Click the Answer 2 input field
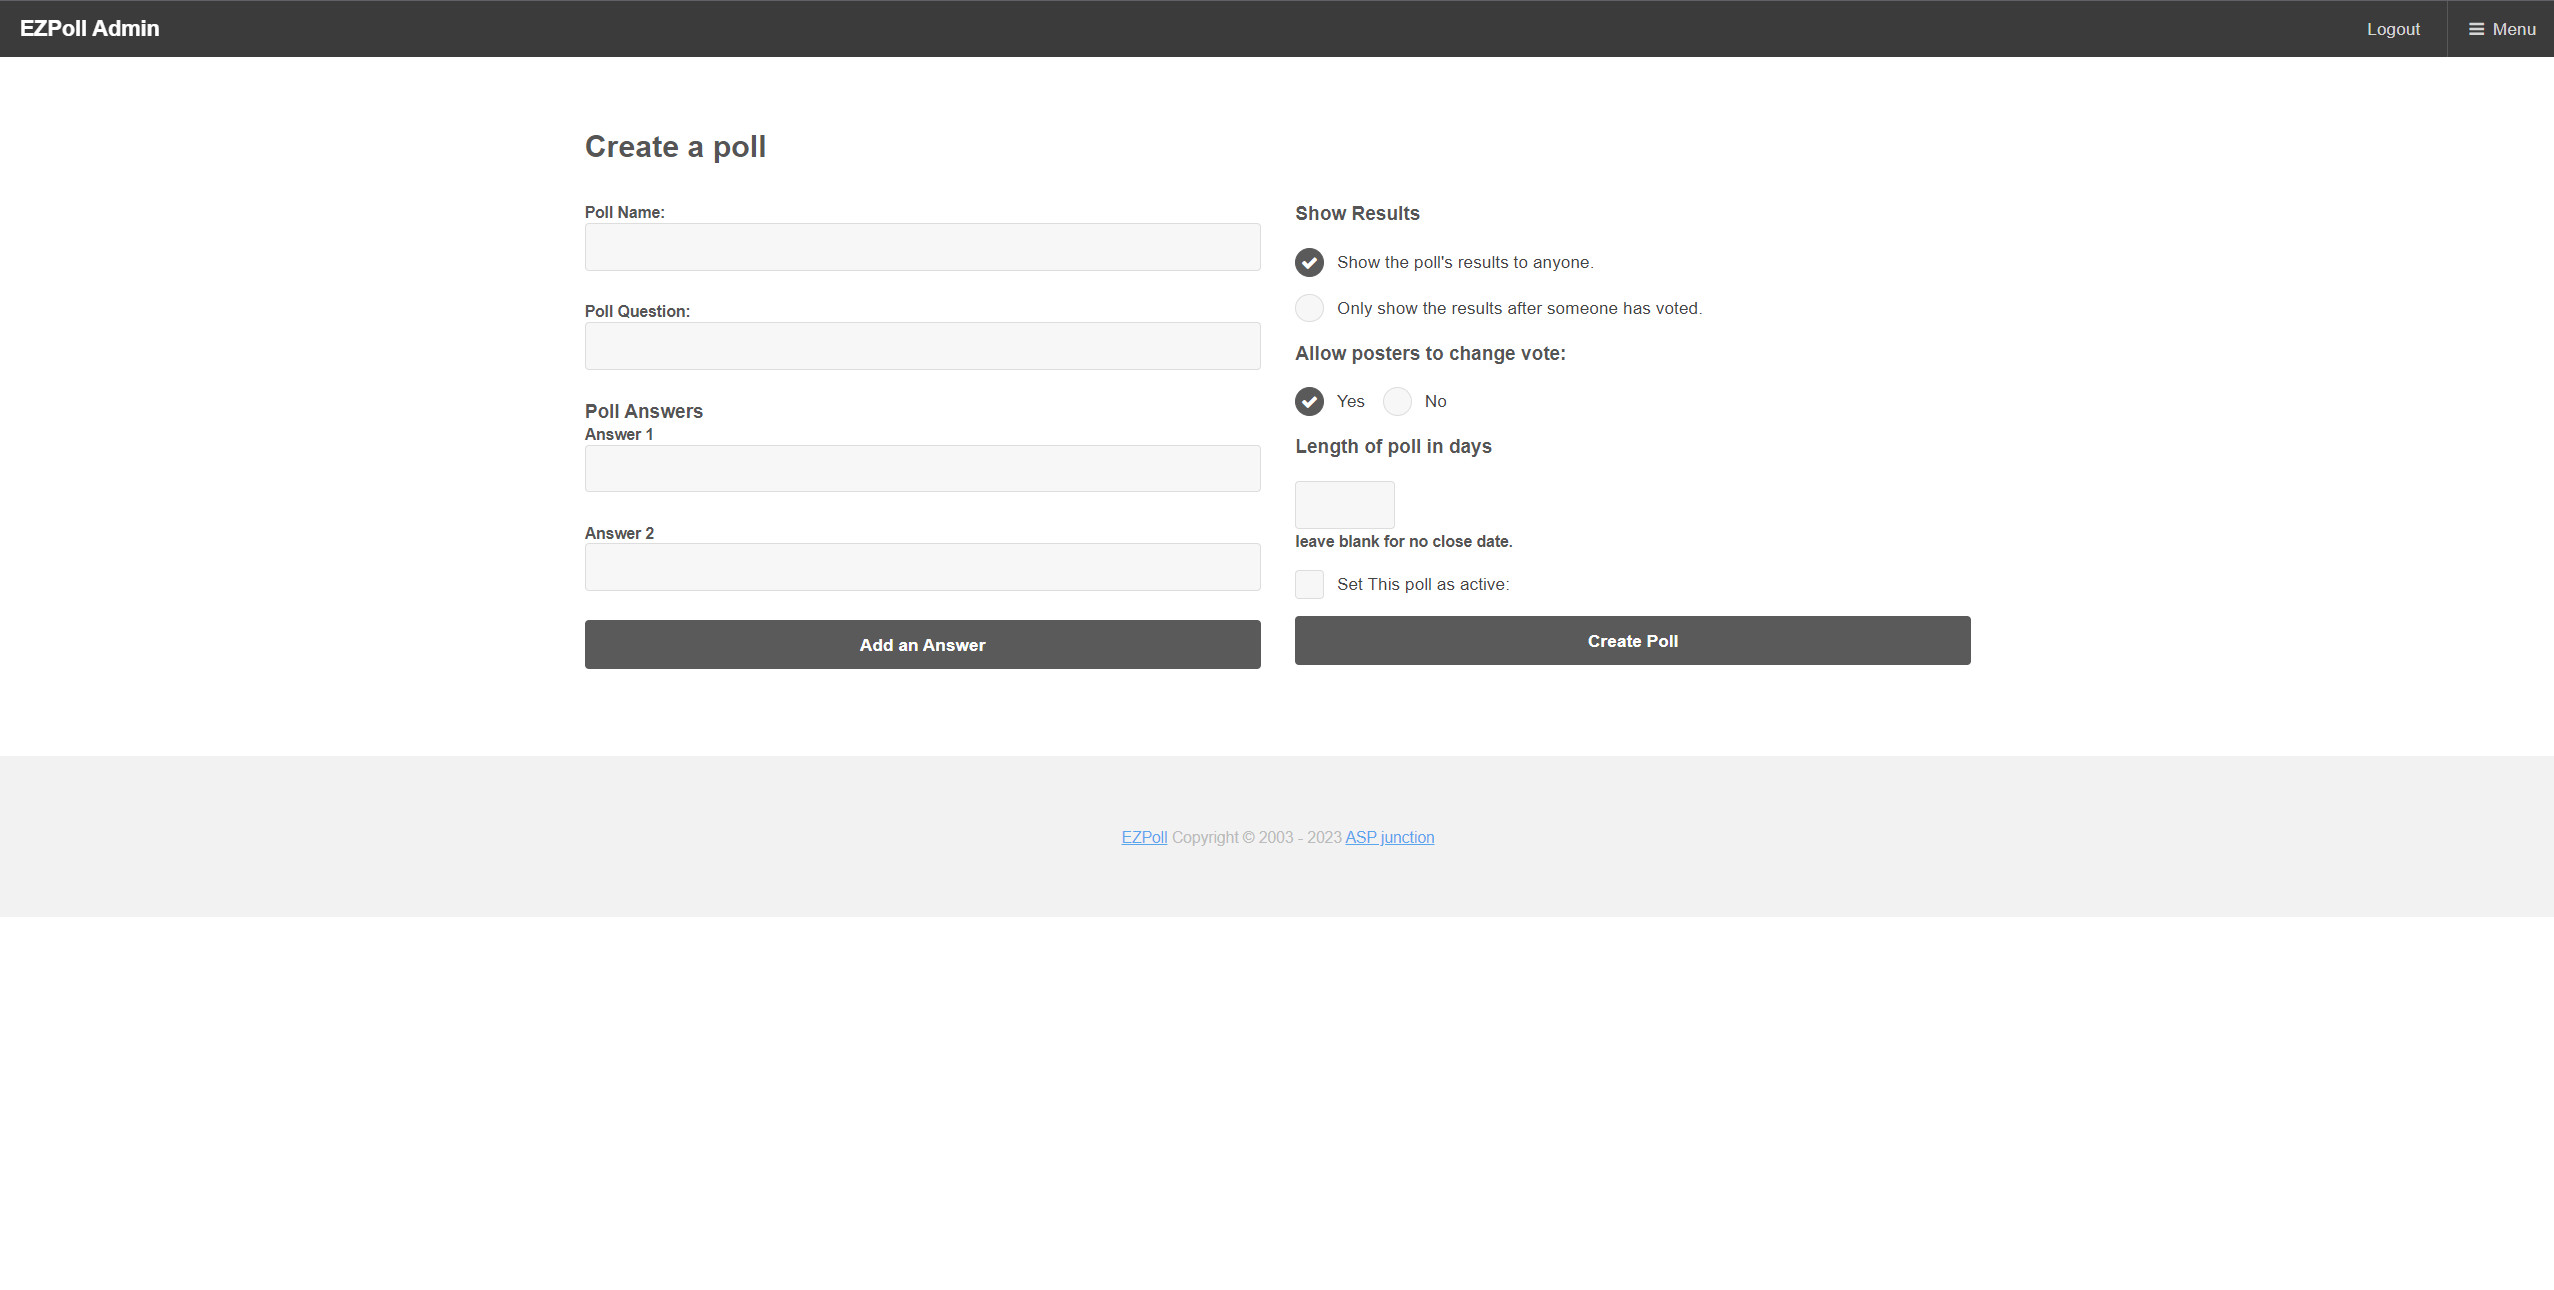The image size is (2554, 1290). pyautogui.click(x=922, y=567)
